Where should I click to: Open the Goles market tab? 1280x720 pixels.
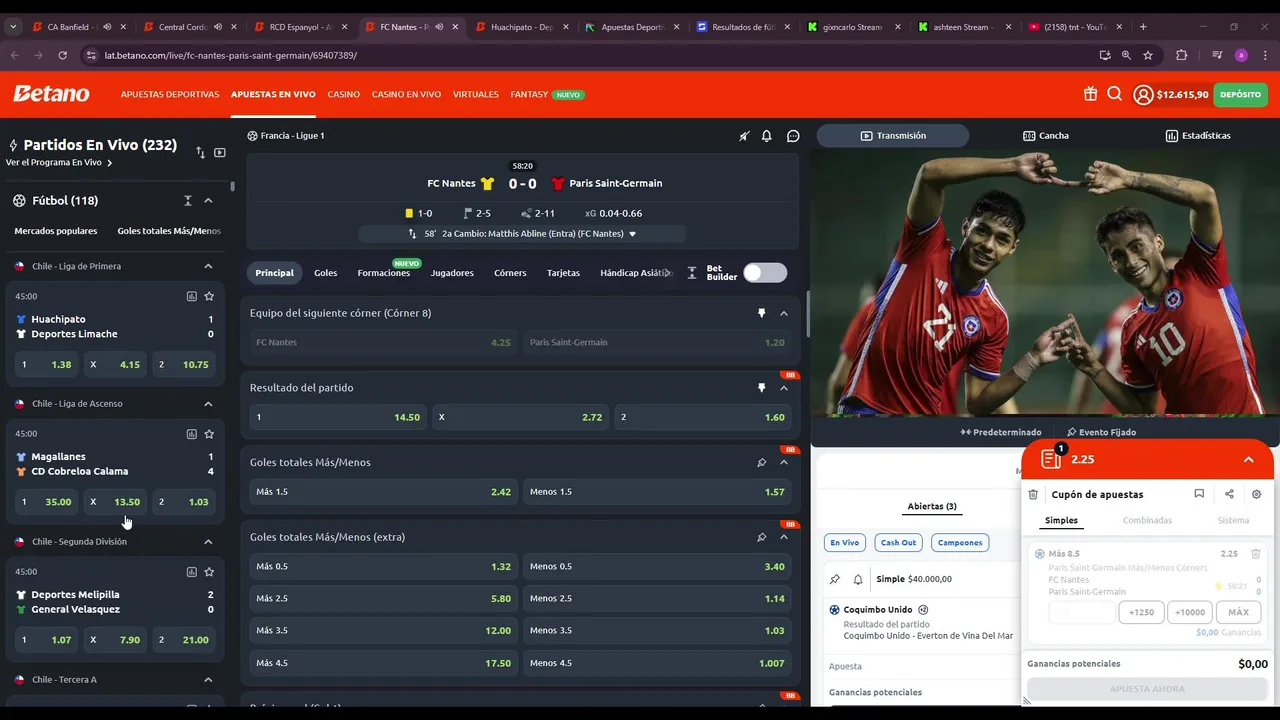pyautogui.click(x=325, y=273)
